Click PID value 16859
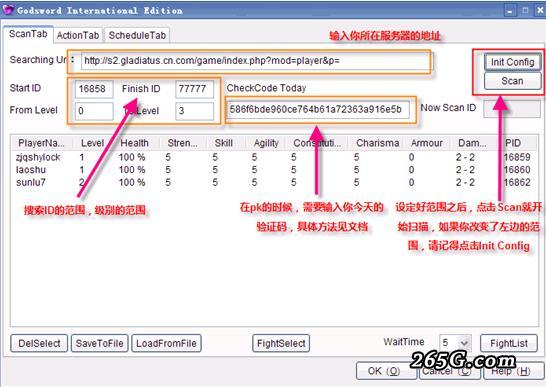Viewport: 546px width, 387px height. [517, 157]
